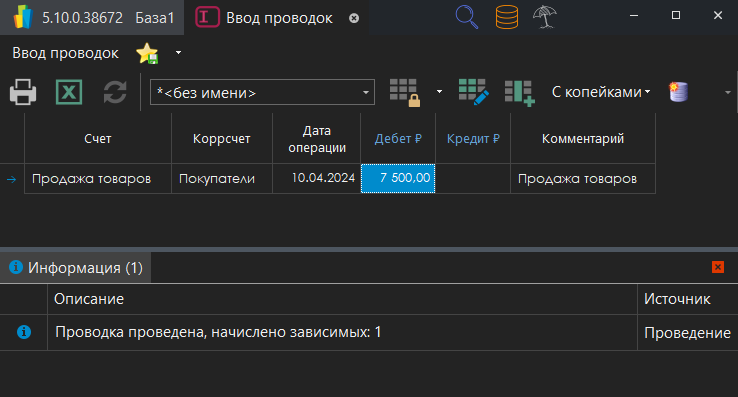Click the Ввод проводок form title

click(65, 53)
